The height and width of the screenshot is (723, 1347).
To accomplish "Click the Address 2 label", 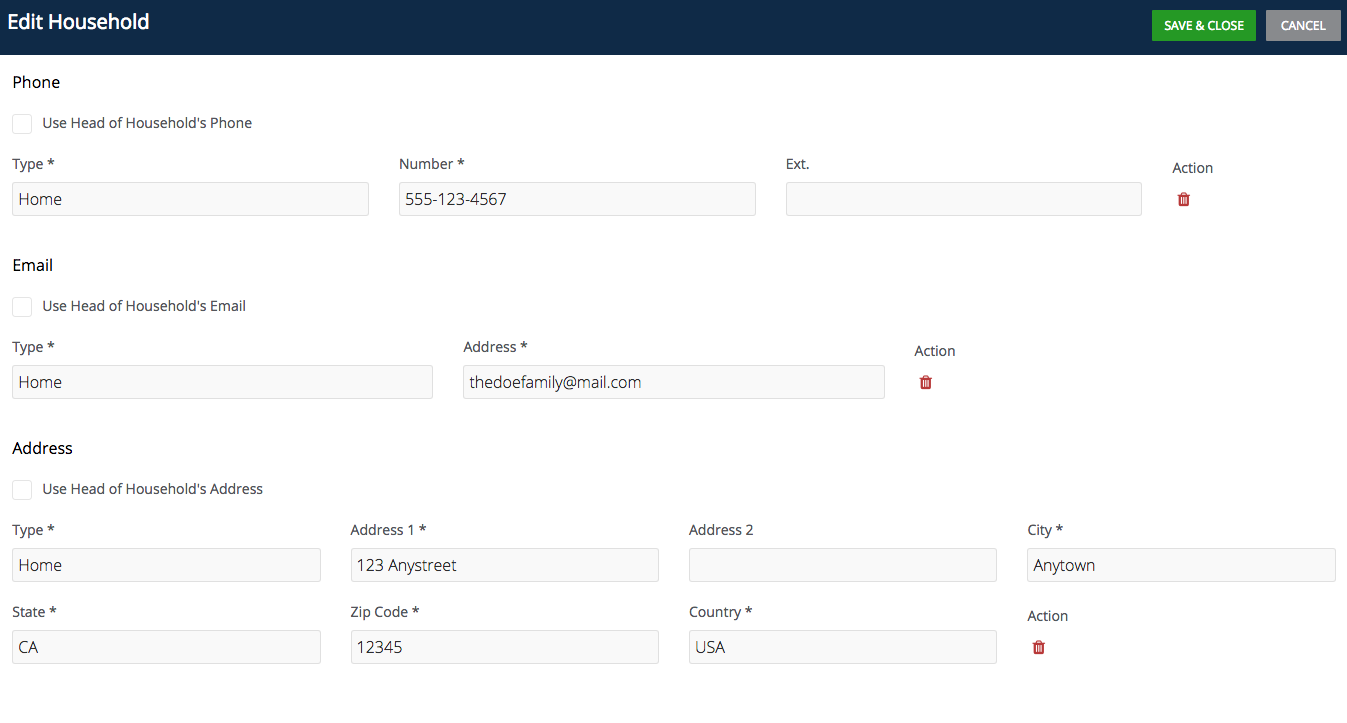I will [x=721, y=530].
